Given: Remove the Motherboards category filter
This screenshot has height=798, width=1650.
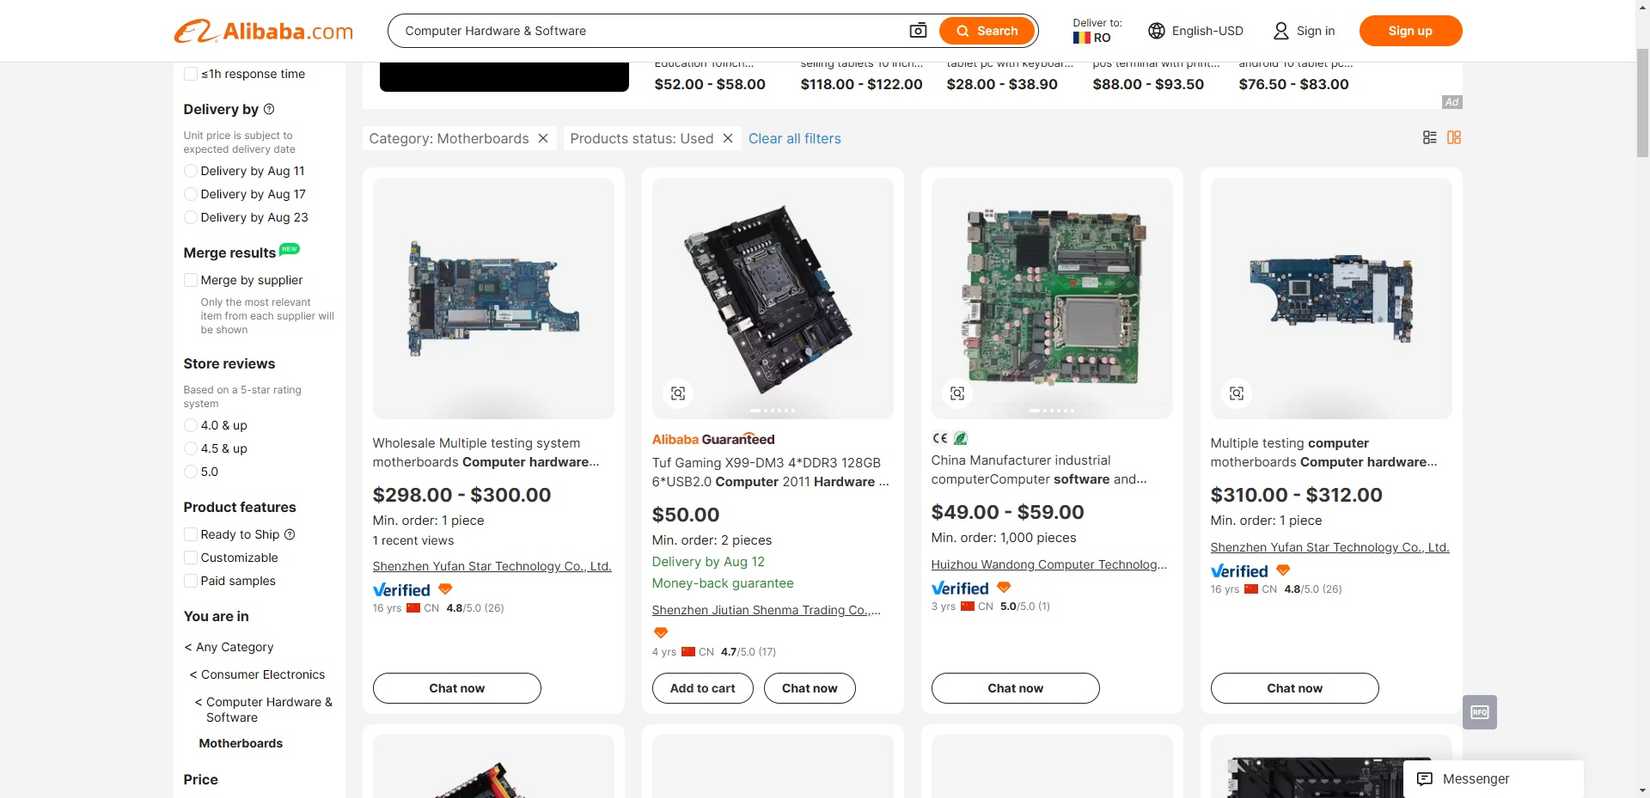Looking at the screenshot, I should (543, 138).
